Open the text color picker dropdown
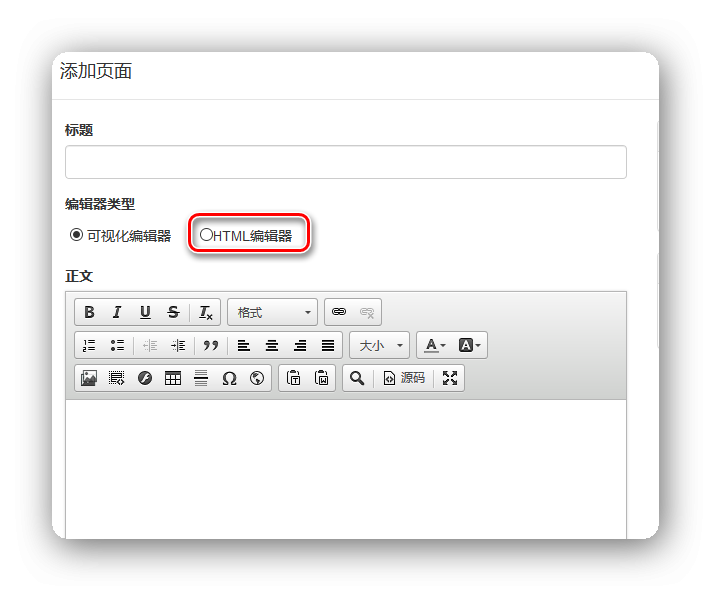The image size is (711, 591). [x=434, y=345]
